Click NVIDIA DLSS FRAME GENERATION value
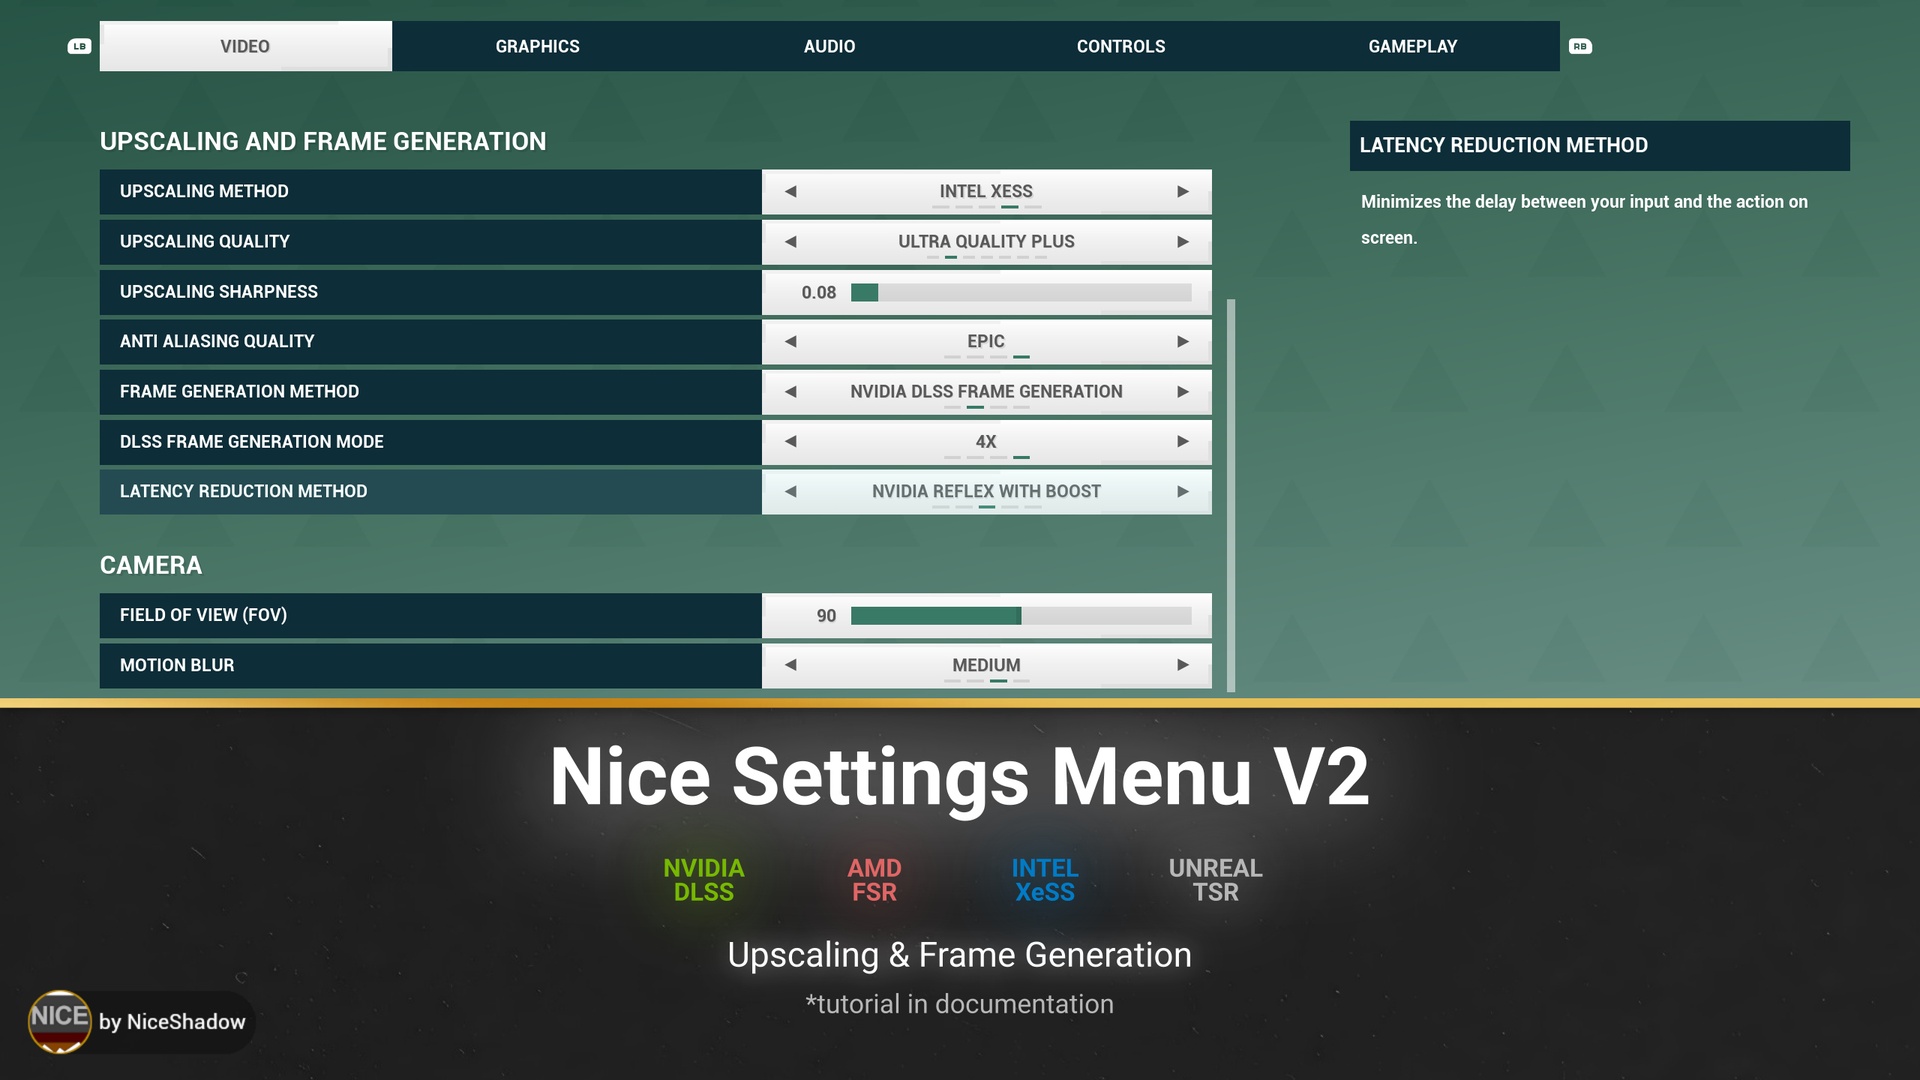 (986, 391)
